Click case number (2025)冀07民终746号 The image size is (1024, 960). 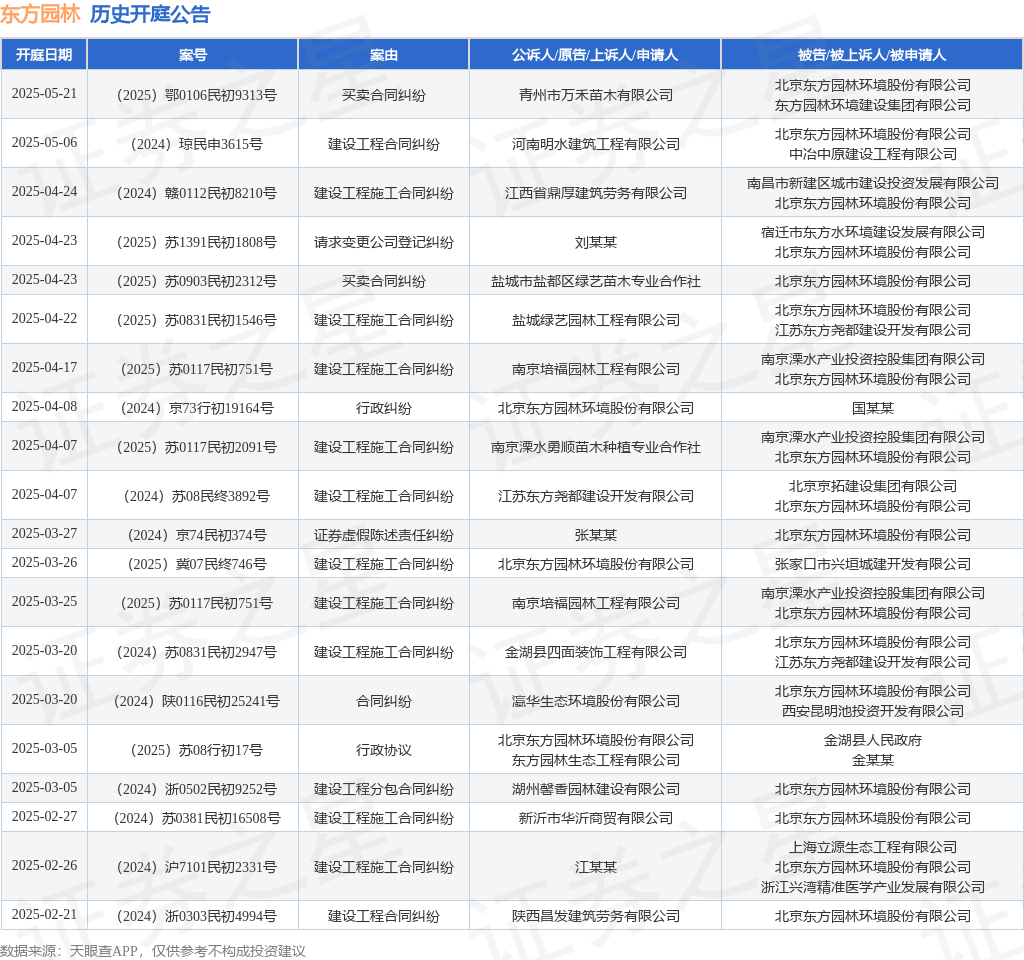point(197,564)
